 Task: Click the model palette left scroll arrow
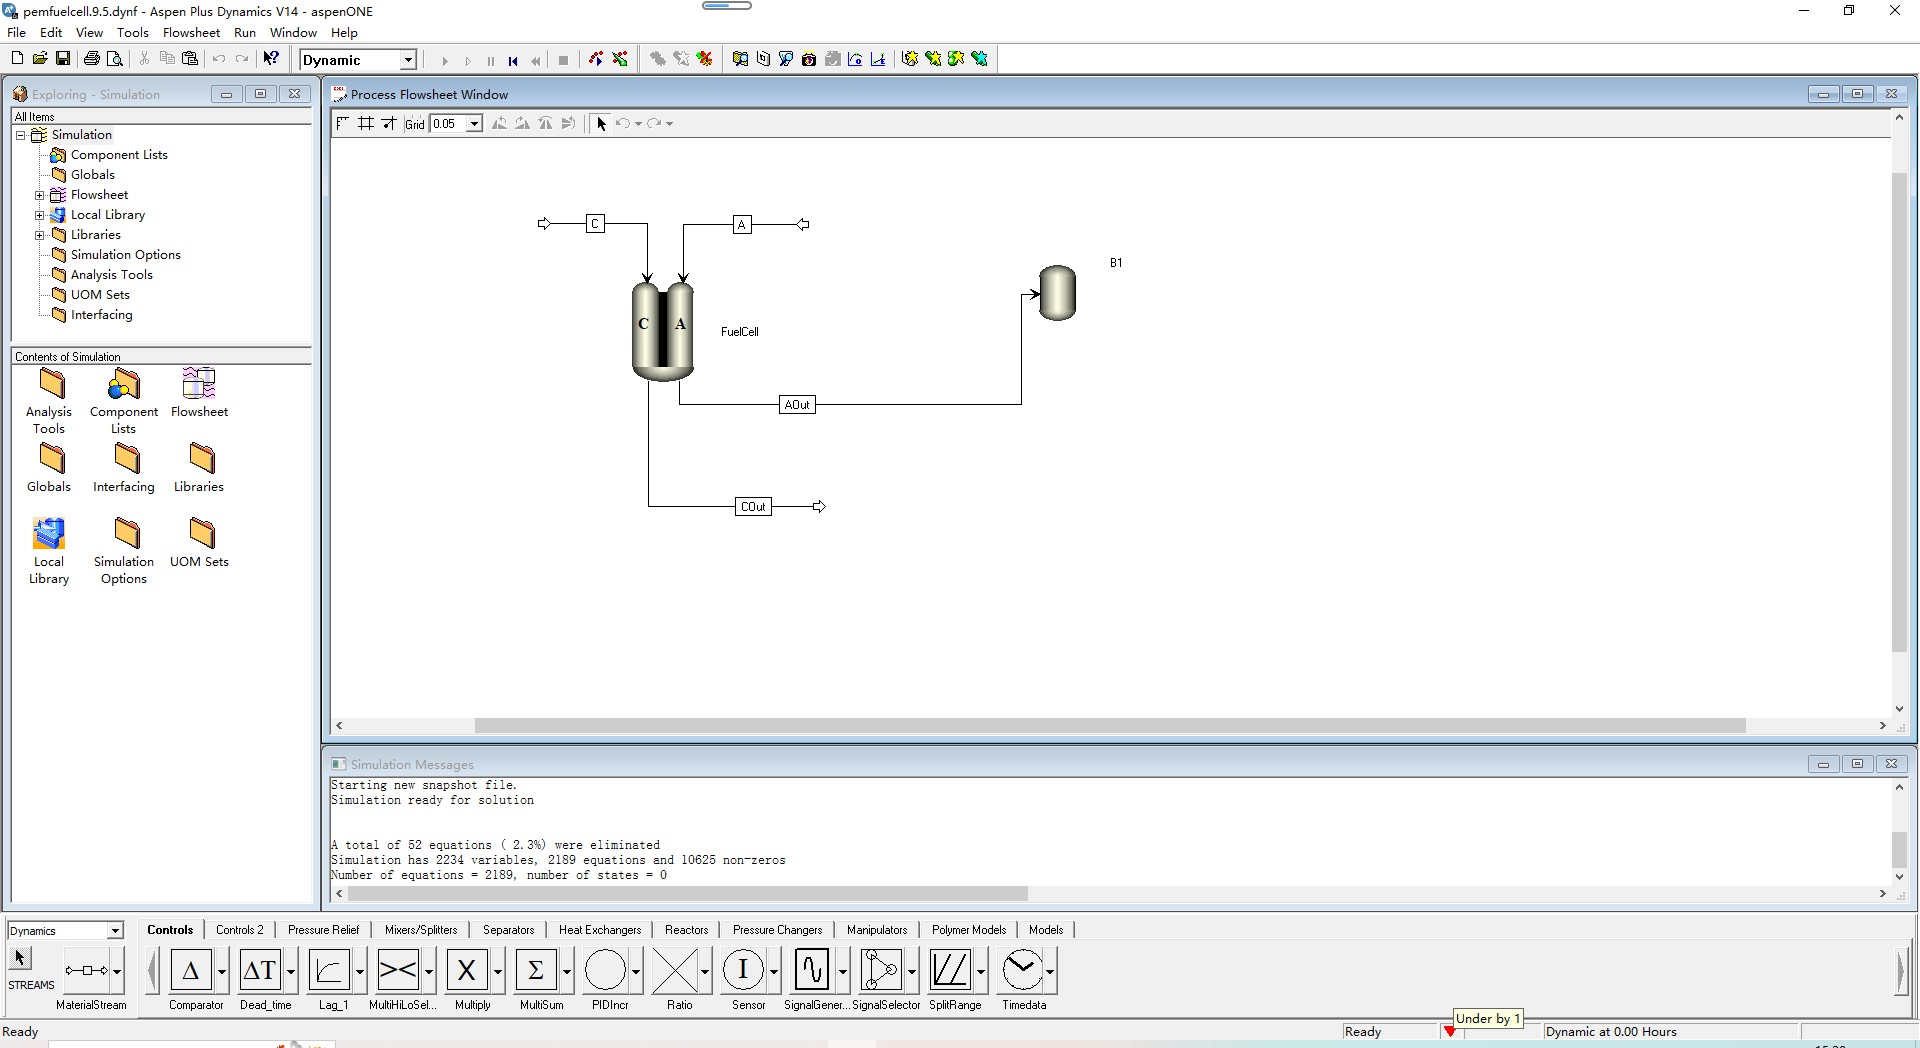[x=152, y=971]
